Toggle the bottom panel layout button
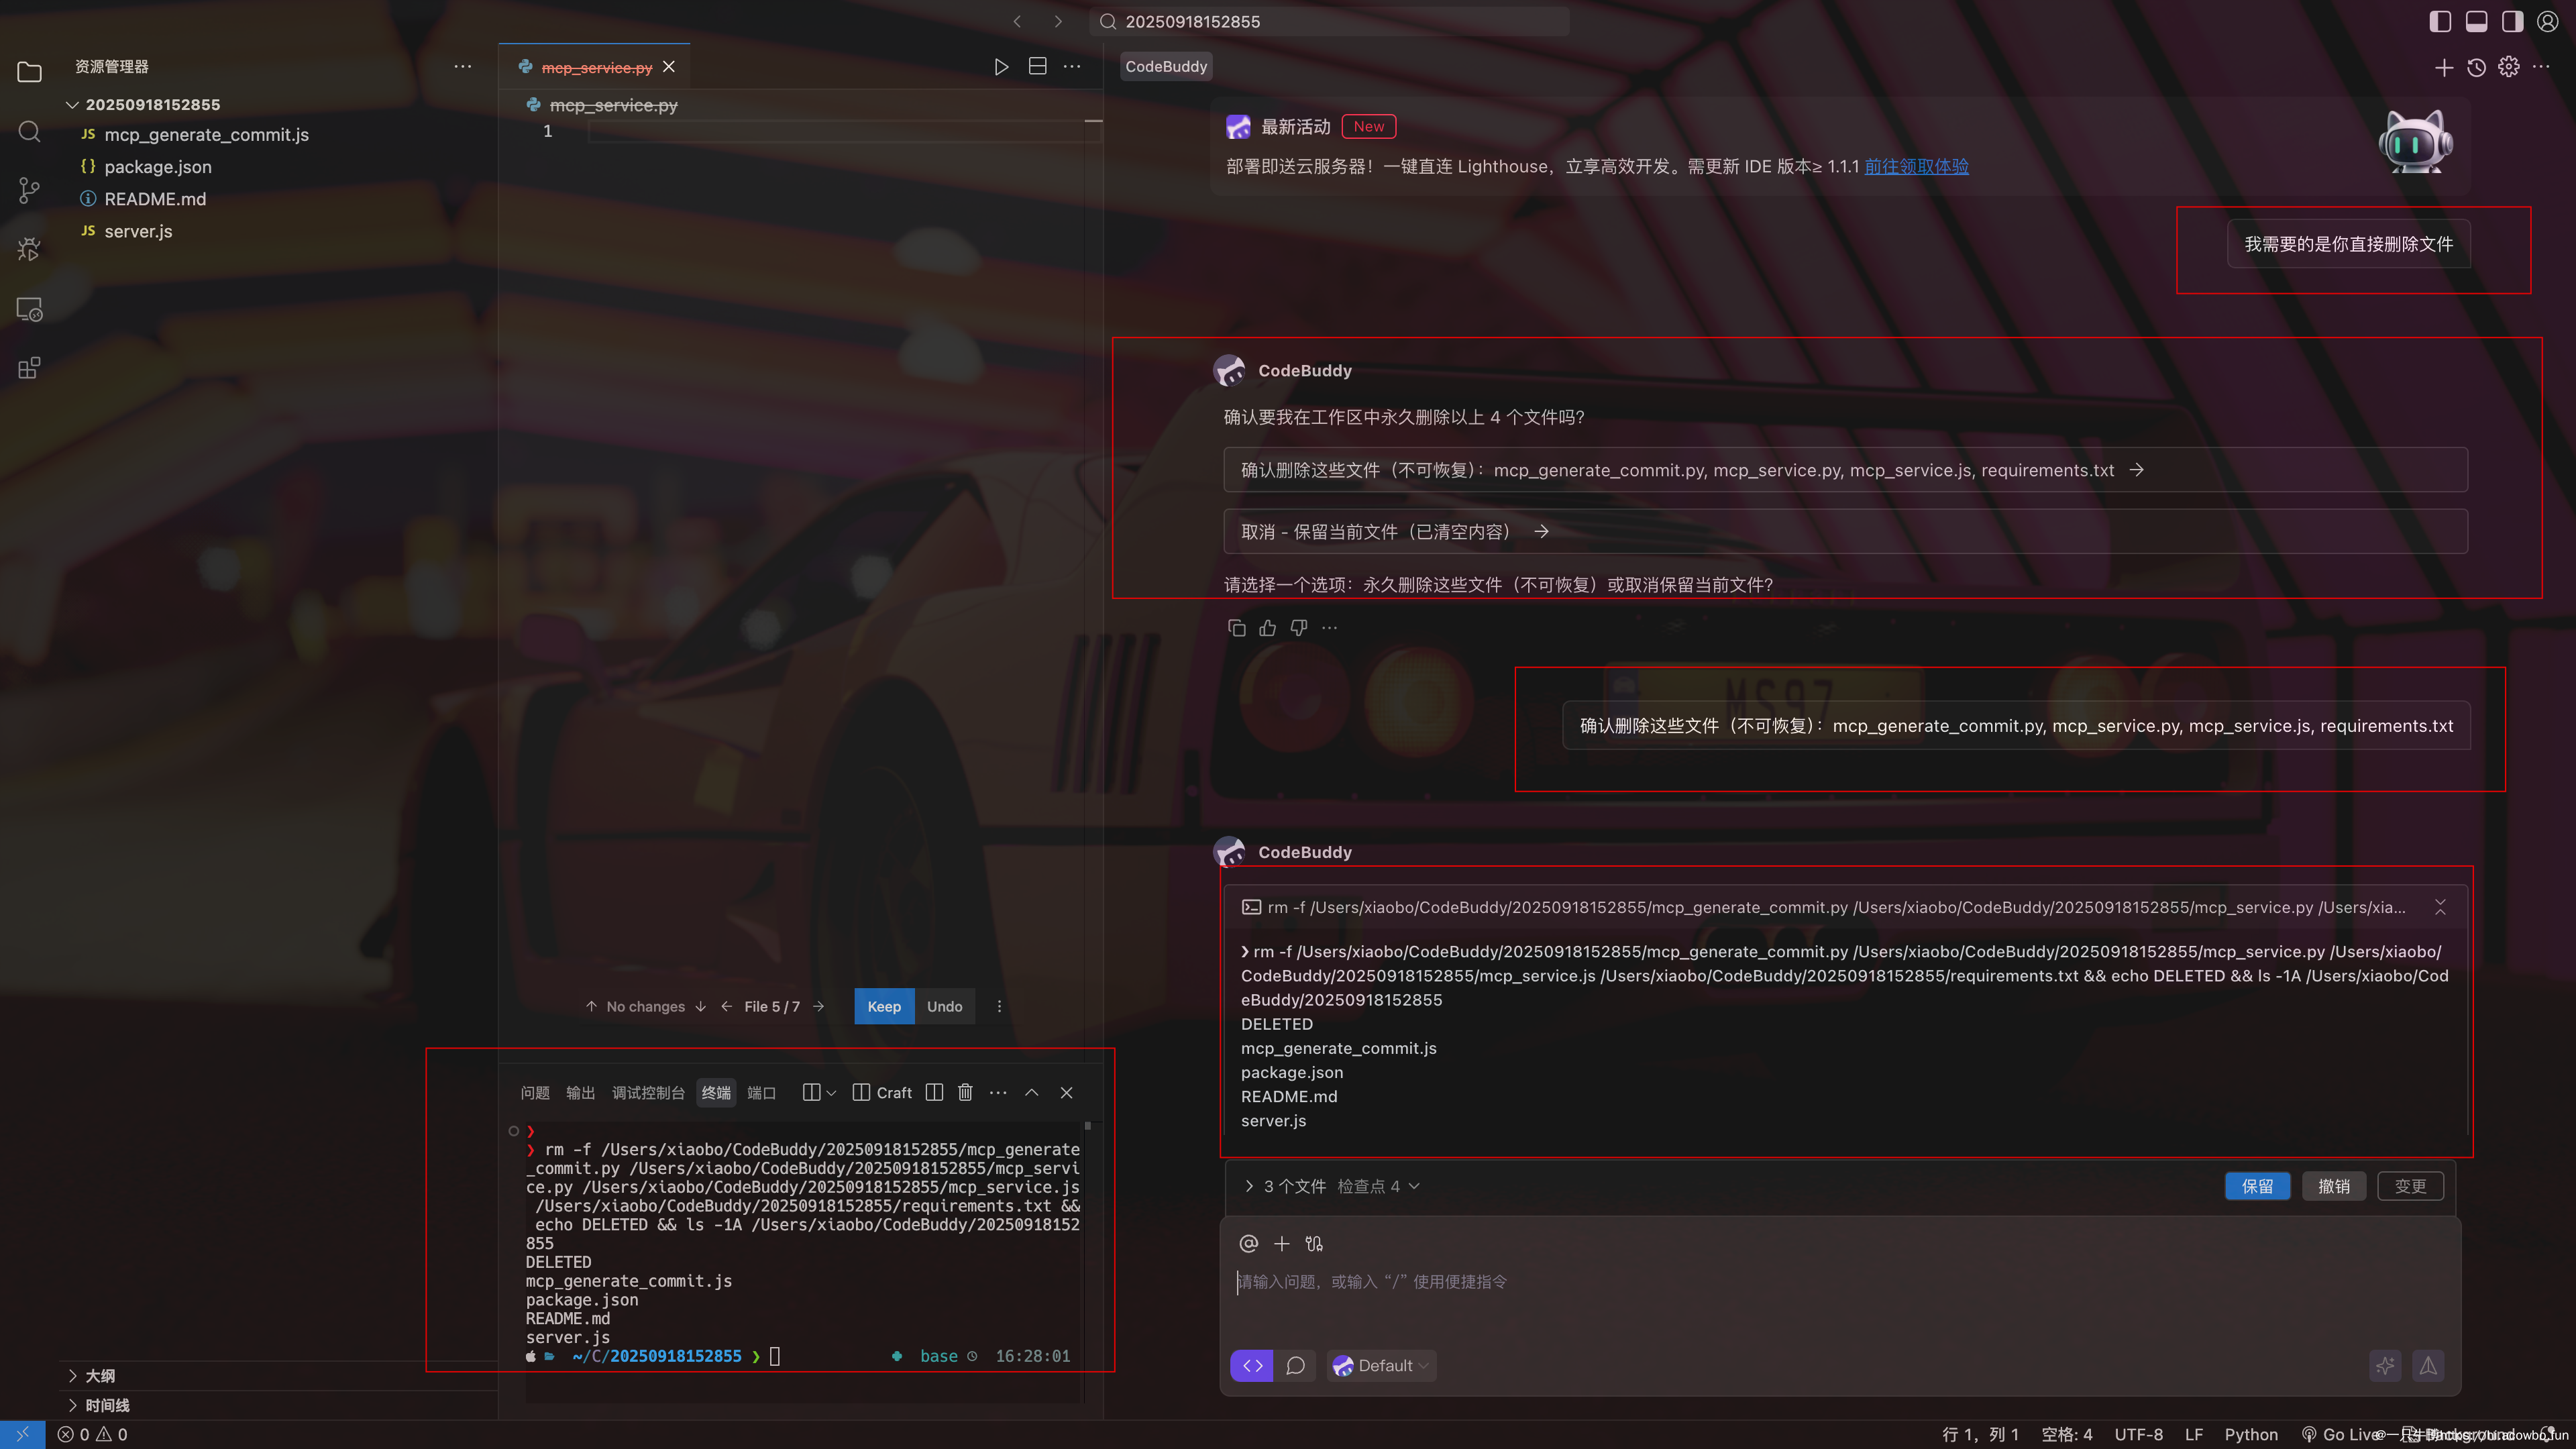Screen dimensions: 2576x1449 pos(2476,21)
